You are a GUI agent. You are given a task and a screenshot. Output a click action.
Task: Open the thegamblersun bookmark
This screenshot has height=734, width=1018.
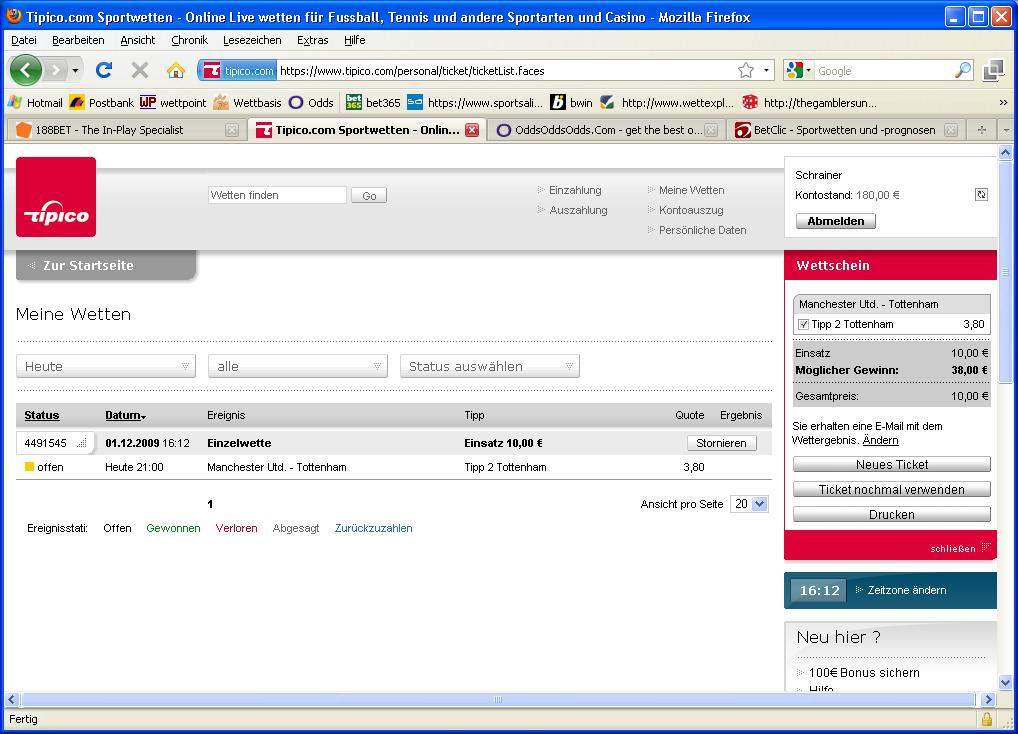(810, 103)
